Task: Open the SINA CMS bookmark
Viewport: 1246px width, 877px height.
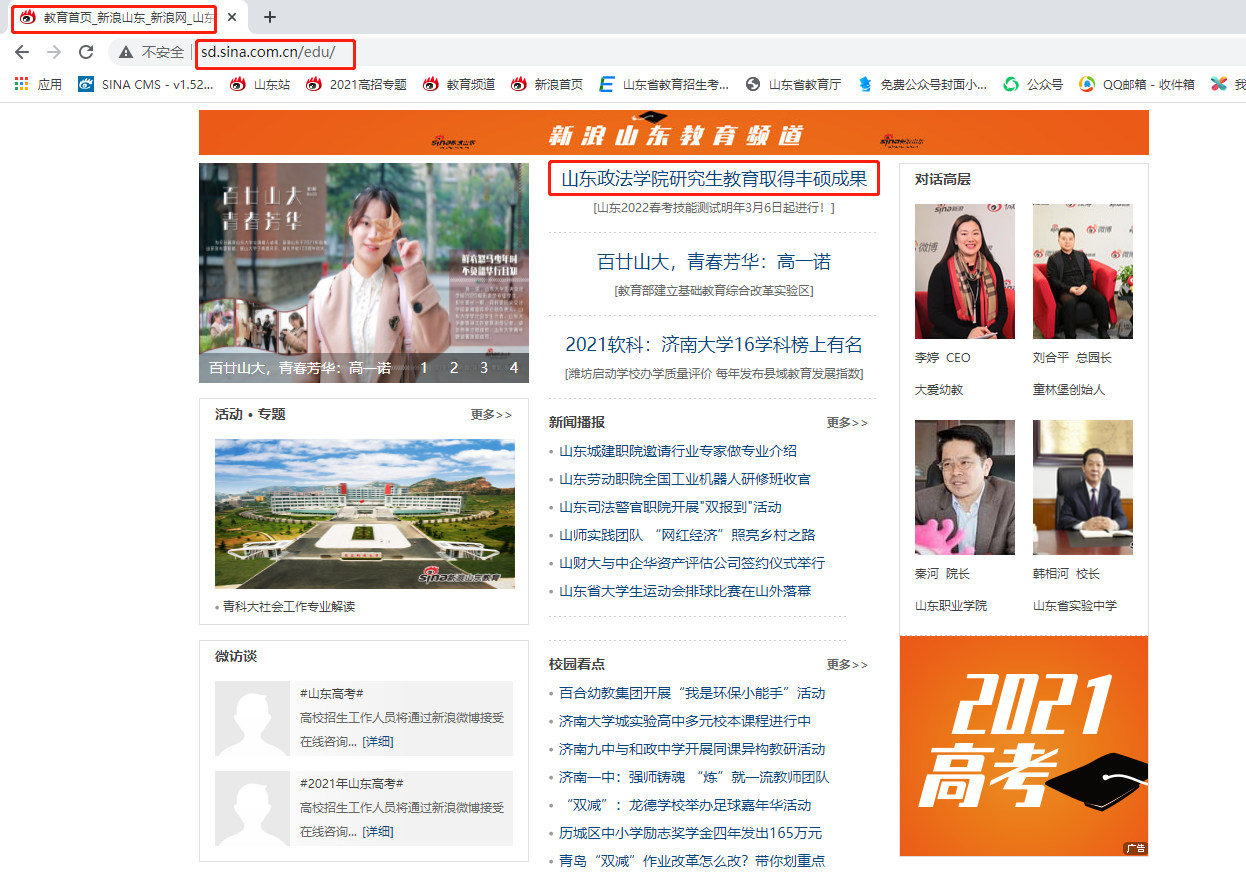Action: [x=146, y=85]
